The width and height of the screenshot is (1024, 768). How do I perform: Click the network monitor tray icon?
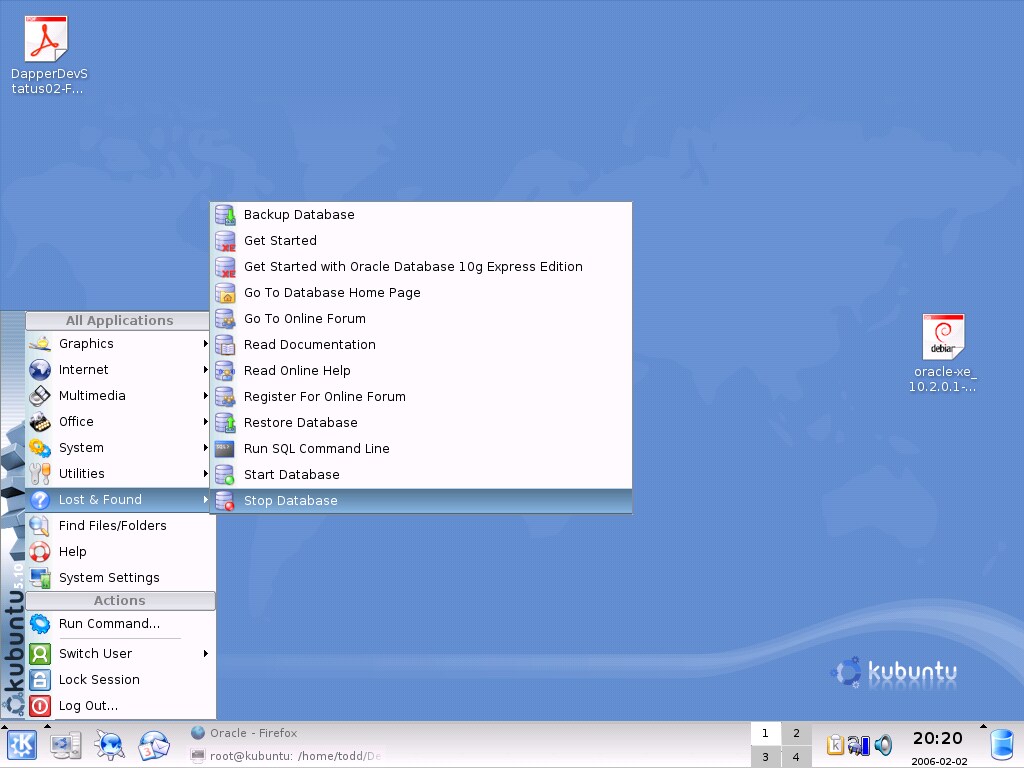(859, 744)
